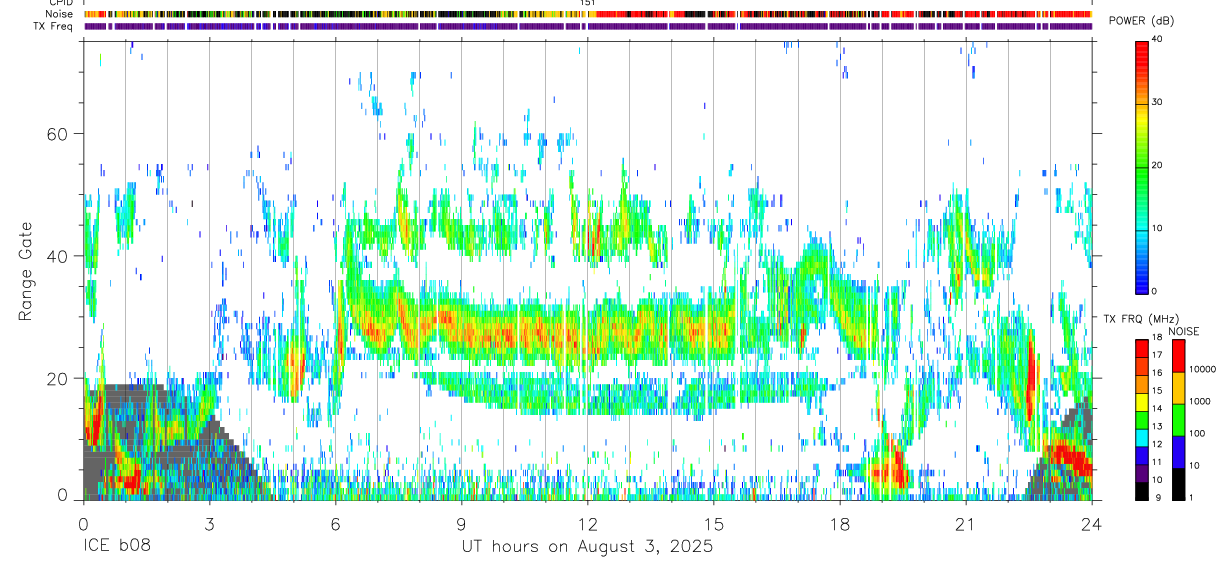The image size is (1228, 567).
Task: Click UT hour tick '0' on the time axis
Action: click(83, 524)
